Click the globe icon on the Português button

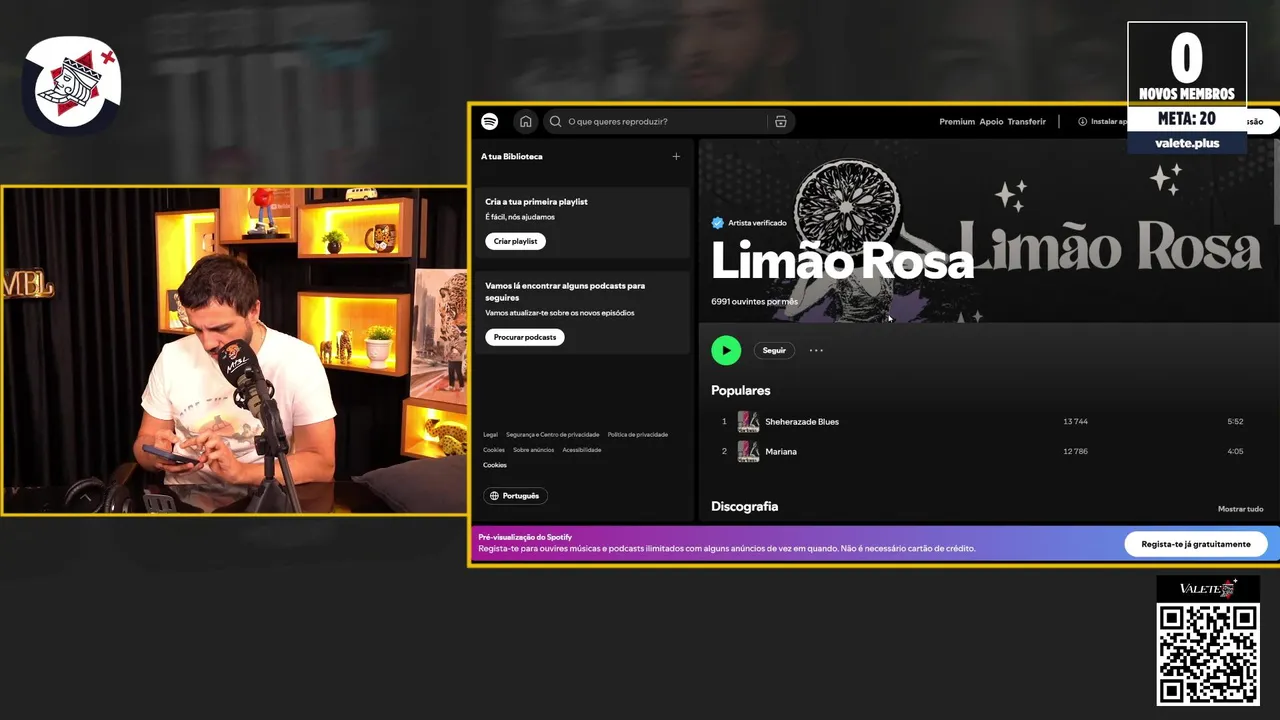coord(494,496)
